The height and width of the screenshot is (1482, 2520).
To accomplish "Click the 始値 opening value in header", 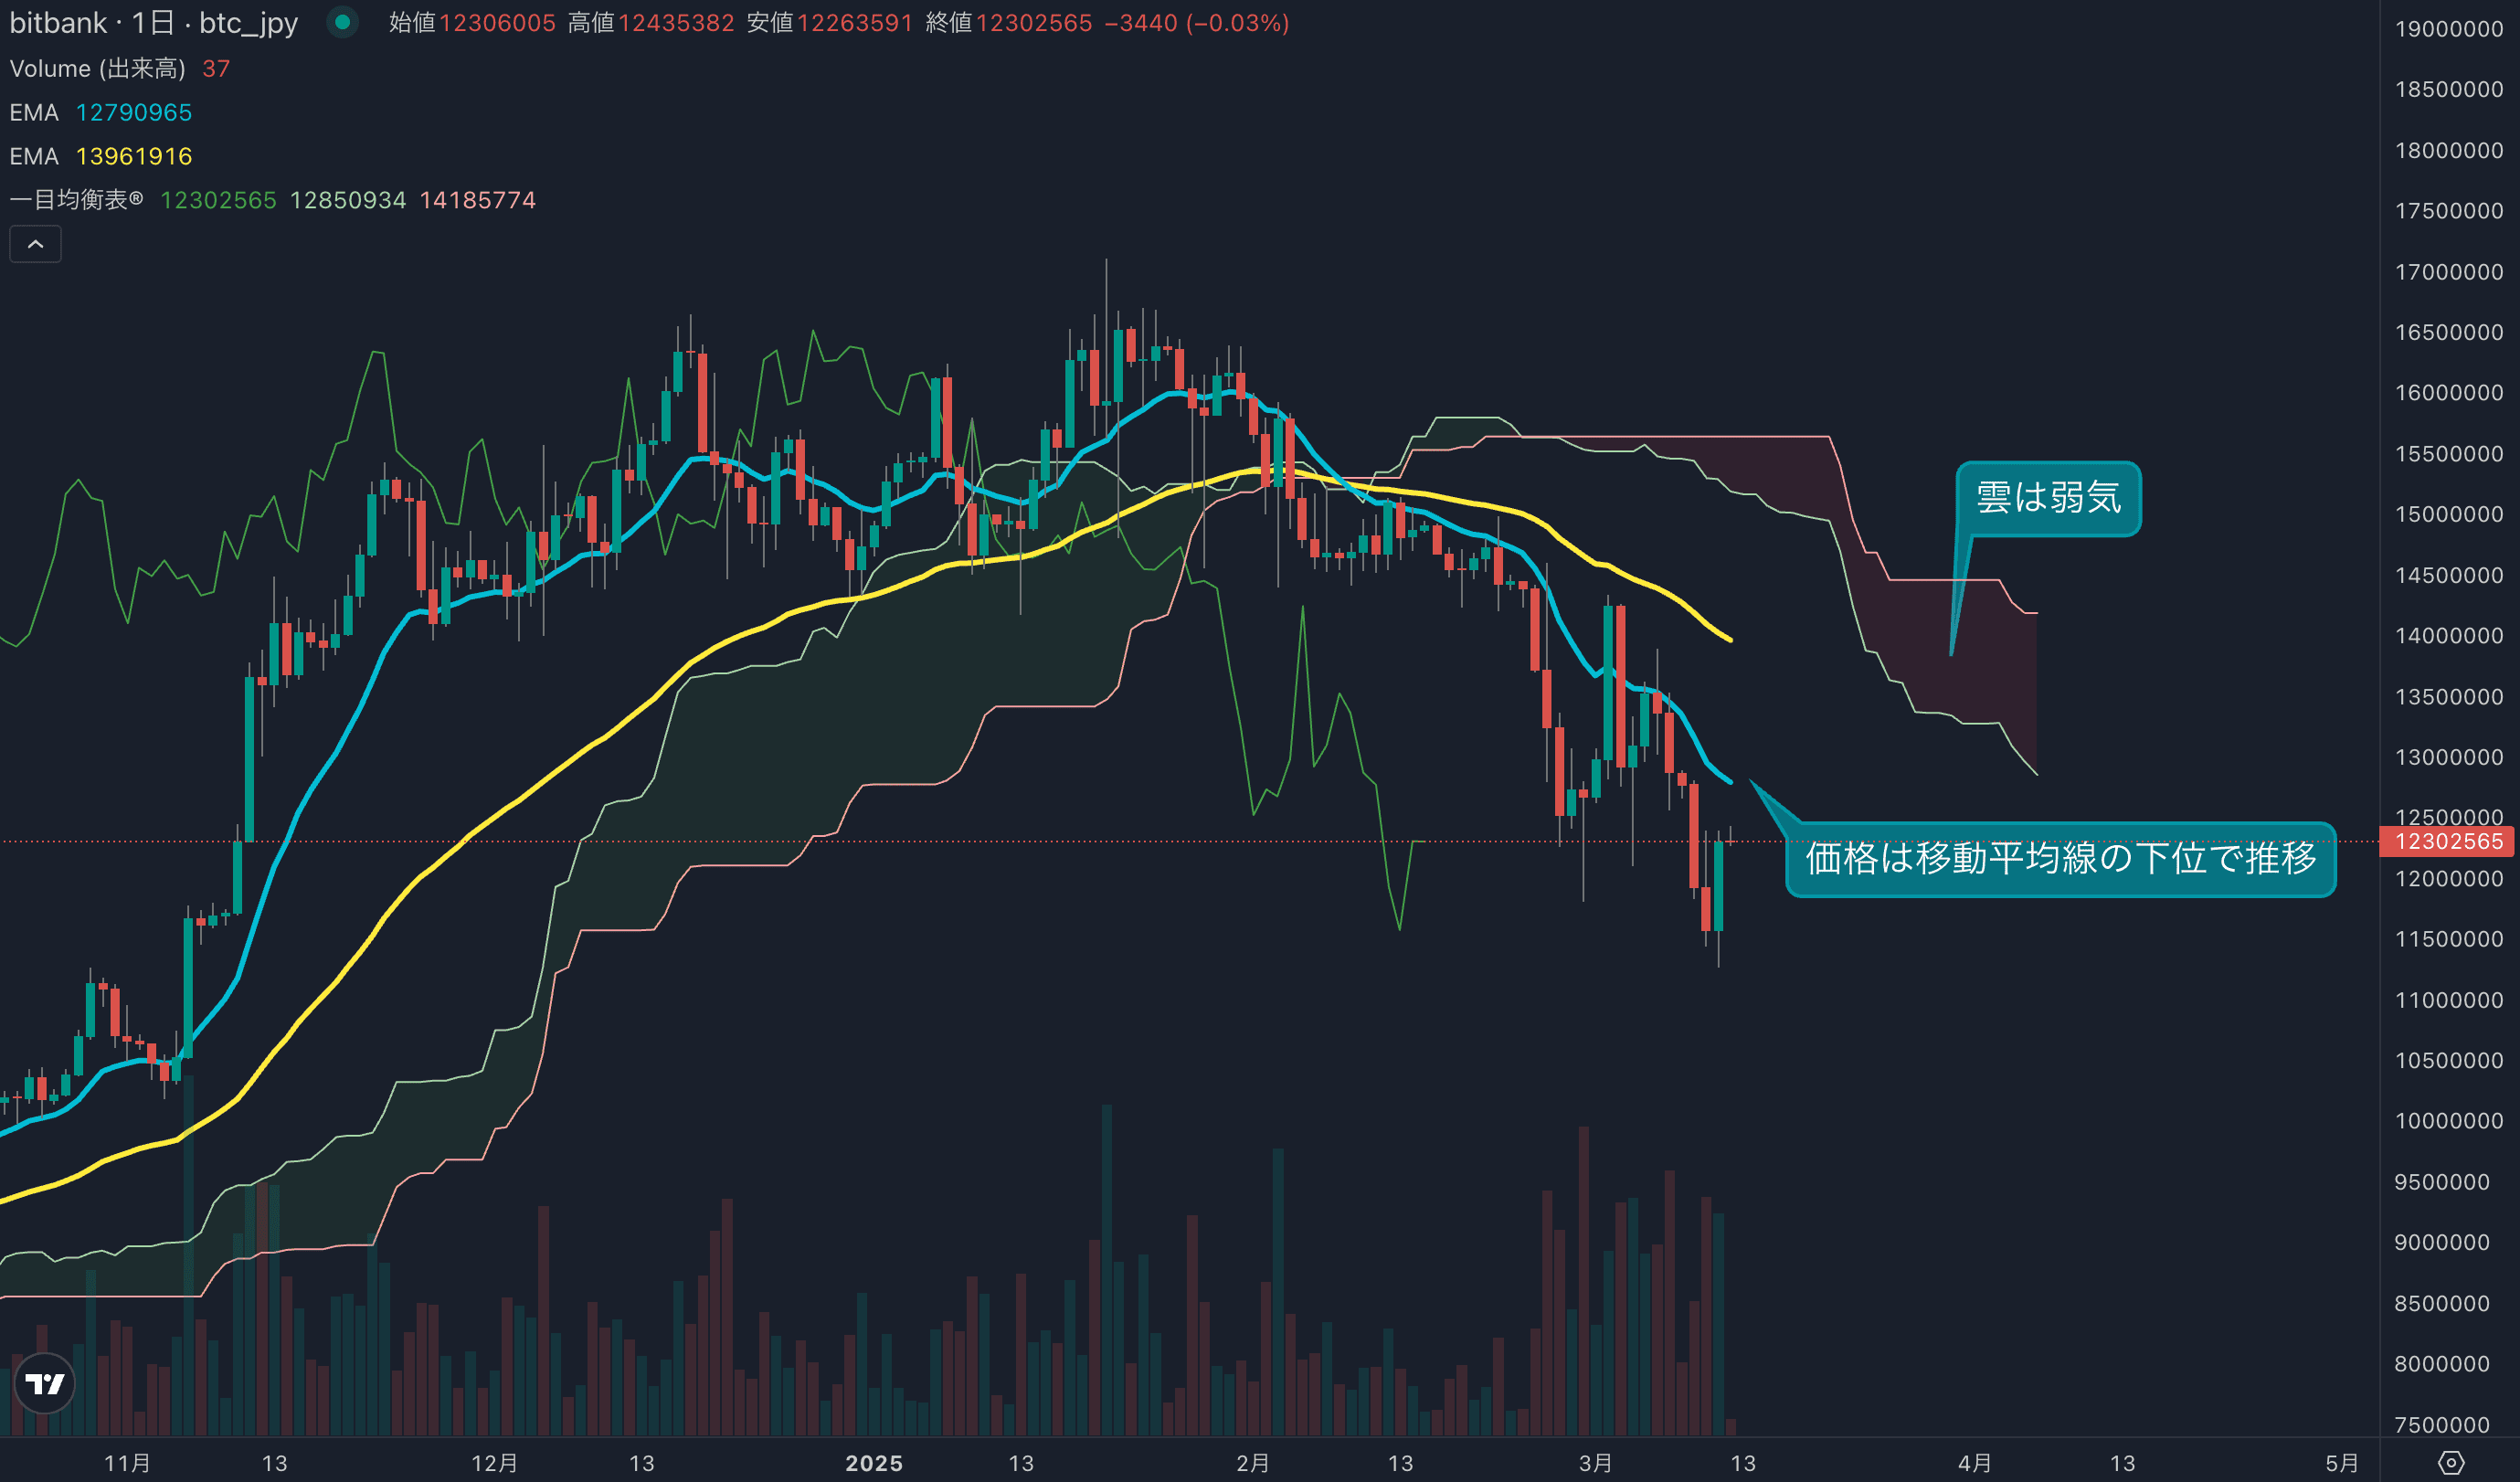I will pyautogui.click(x=497, y=22).
